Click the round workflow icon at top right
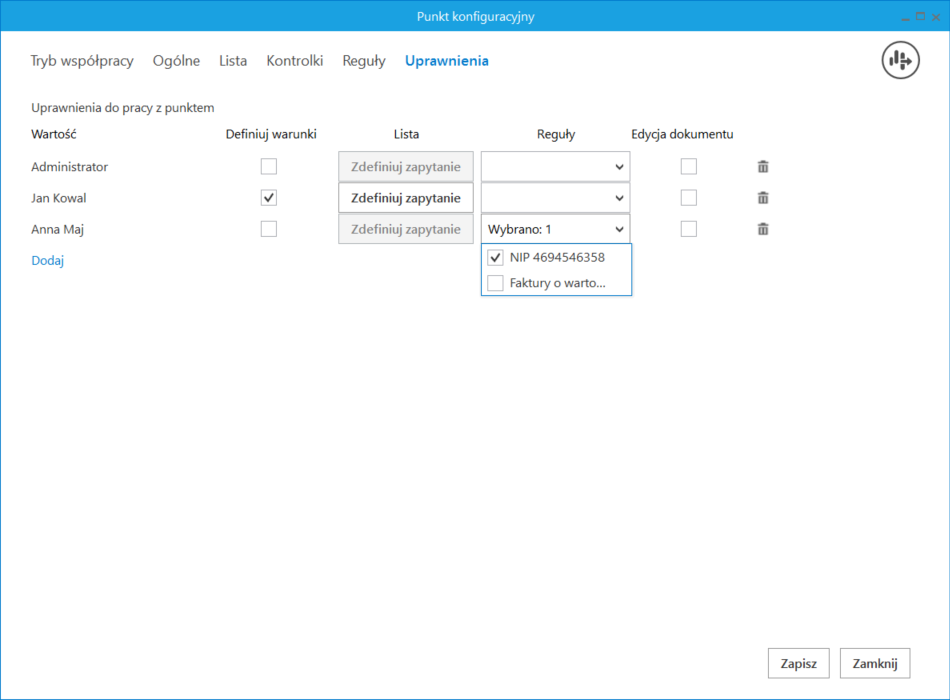The height and width of the screenshot is (700, 950). click(x=900, y=60)
